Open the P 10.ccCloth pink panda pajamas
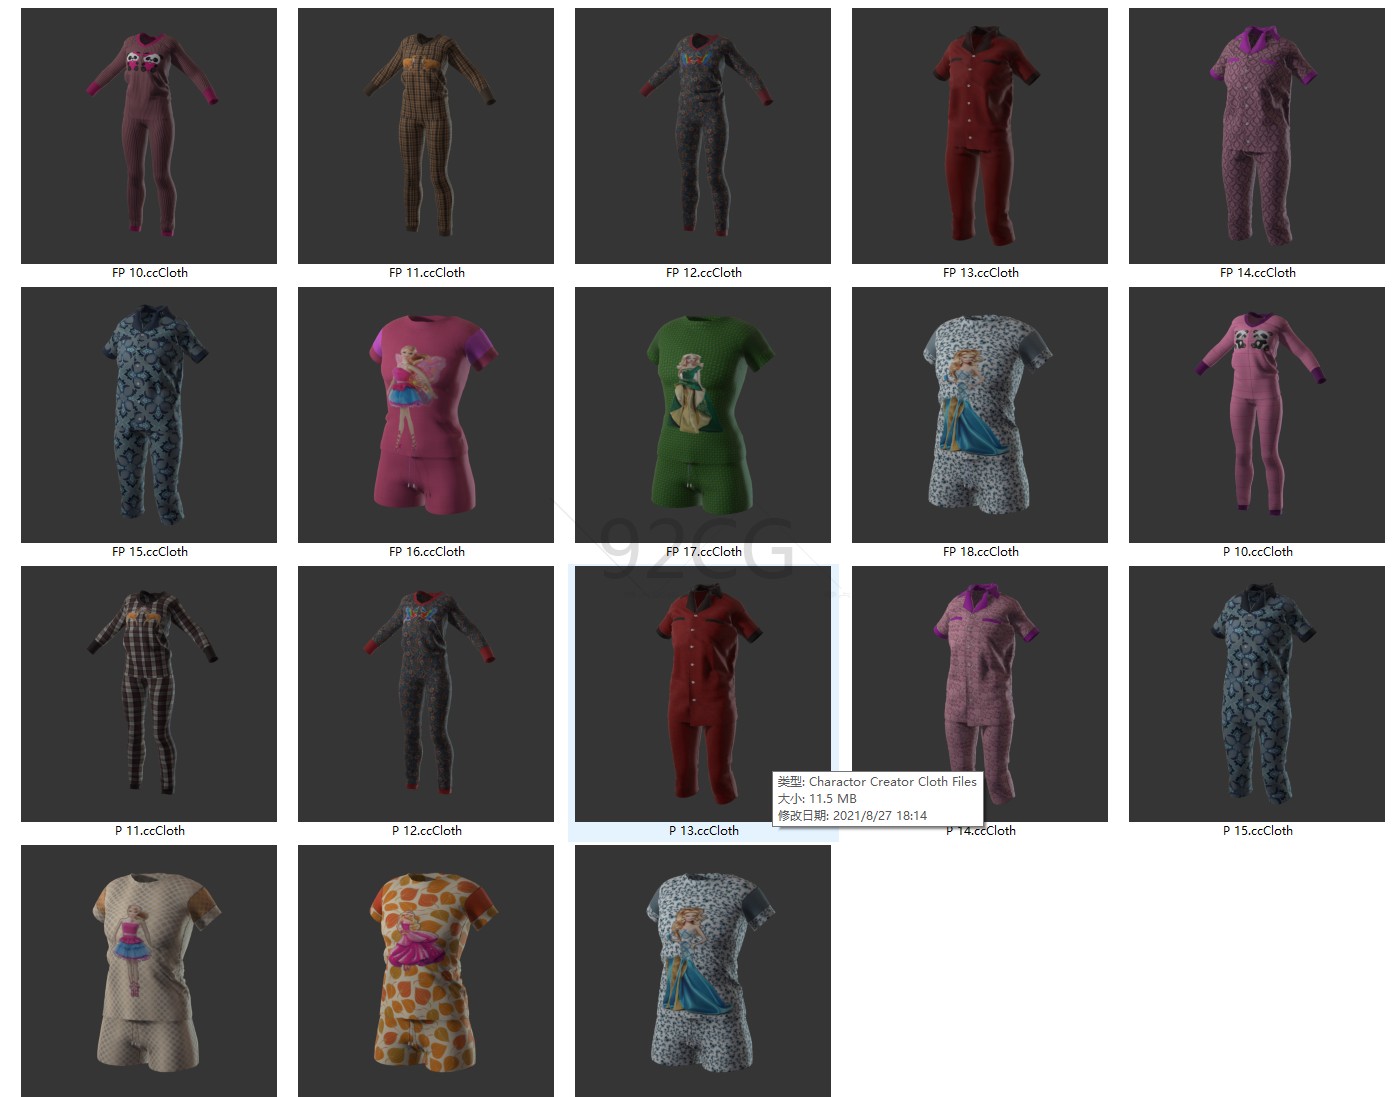 point(1256,412)
